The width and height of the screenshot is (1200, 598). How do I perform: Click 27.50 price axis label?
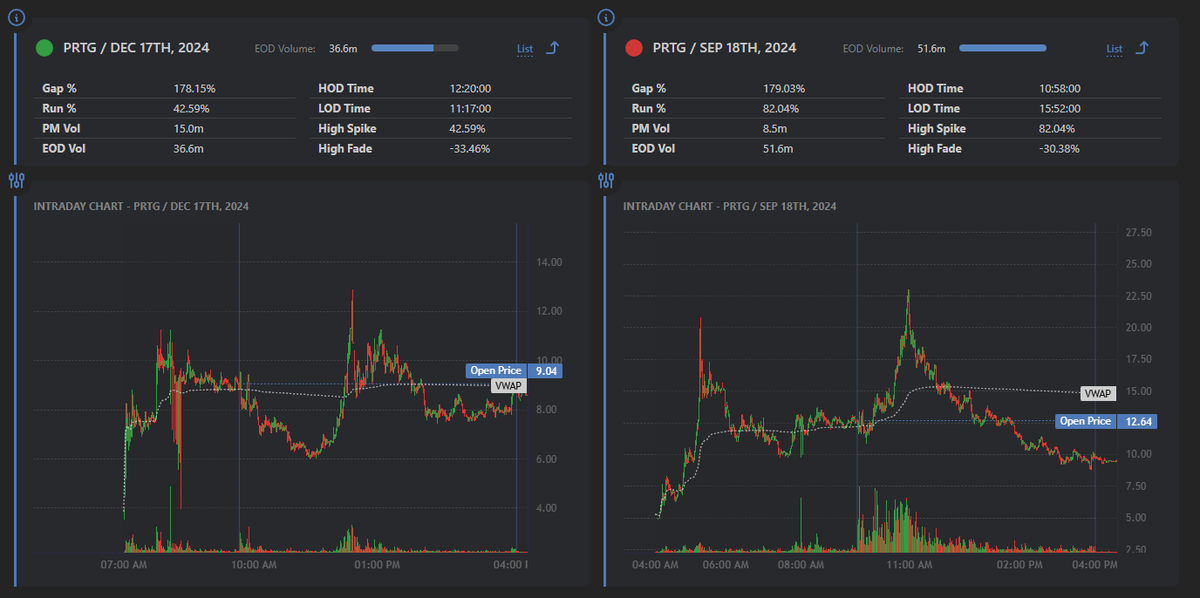pyautogui.click(x=1140, y=233)
